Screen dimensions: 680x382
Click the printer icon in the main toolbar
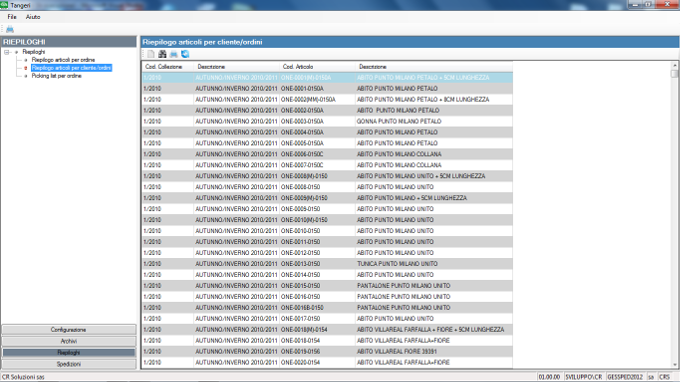(10, 29)
